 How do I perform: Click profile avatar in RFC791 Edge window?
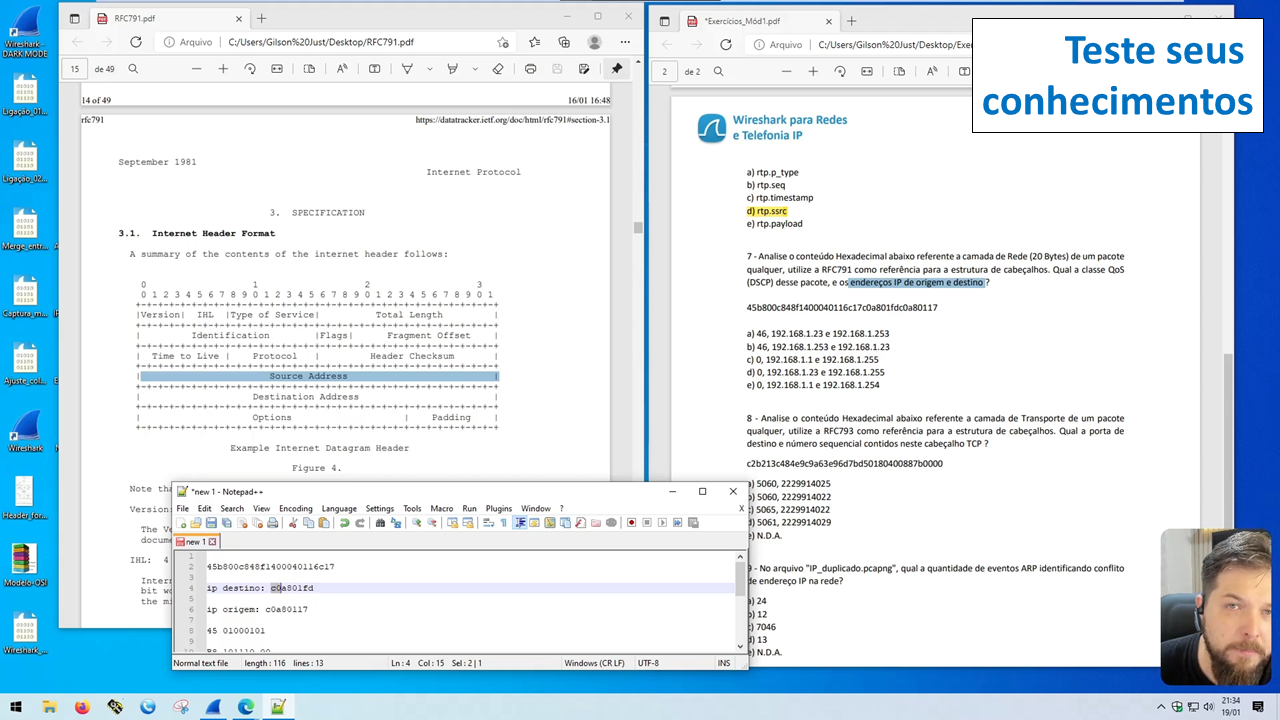(595, 42)
